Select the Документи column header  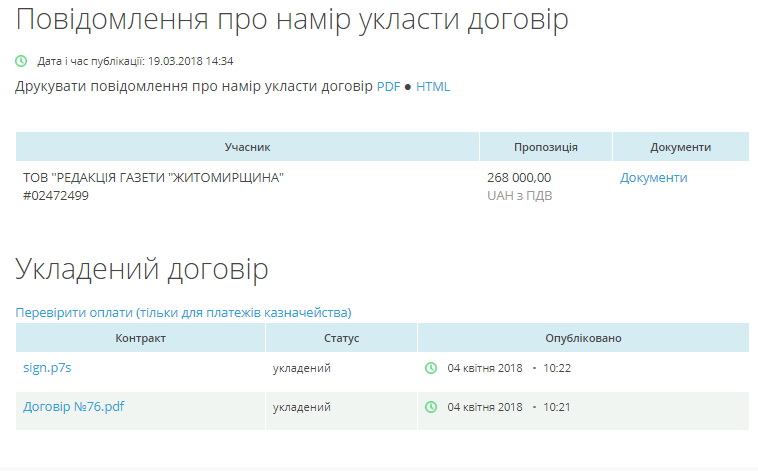[680, 147]
